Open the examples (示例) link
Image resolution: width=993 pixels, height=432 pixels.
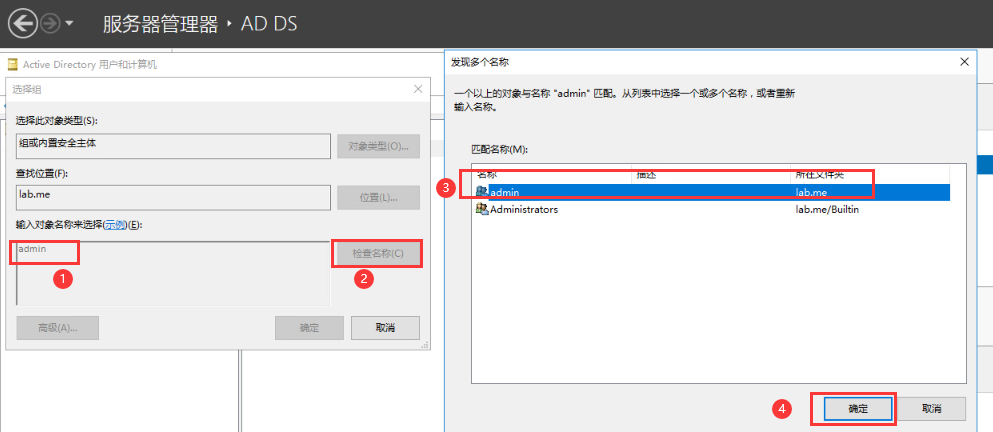point(115,225)
